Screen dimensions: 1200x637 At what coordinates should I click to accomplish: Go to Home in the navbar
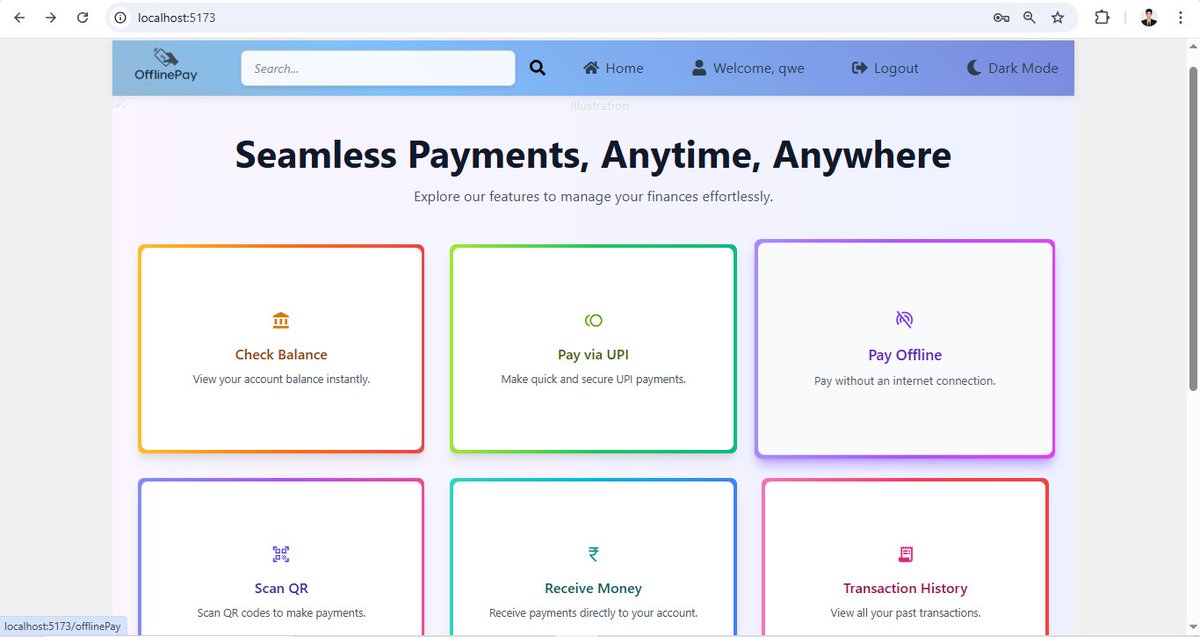coord(613,68)
